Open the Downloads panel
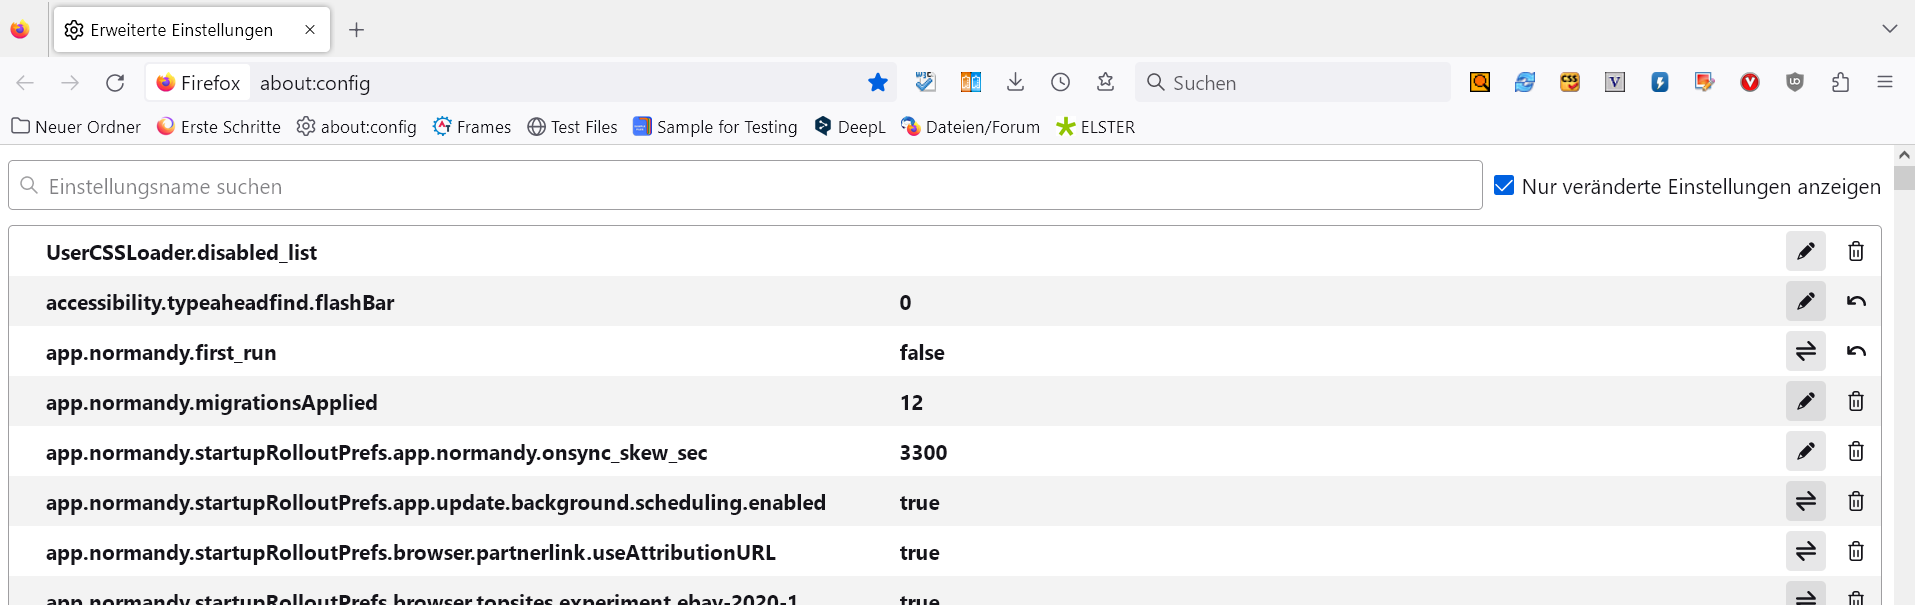 [x=1015, y=83]
